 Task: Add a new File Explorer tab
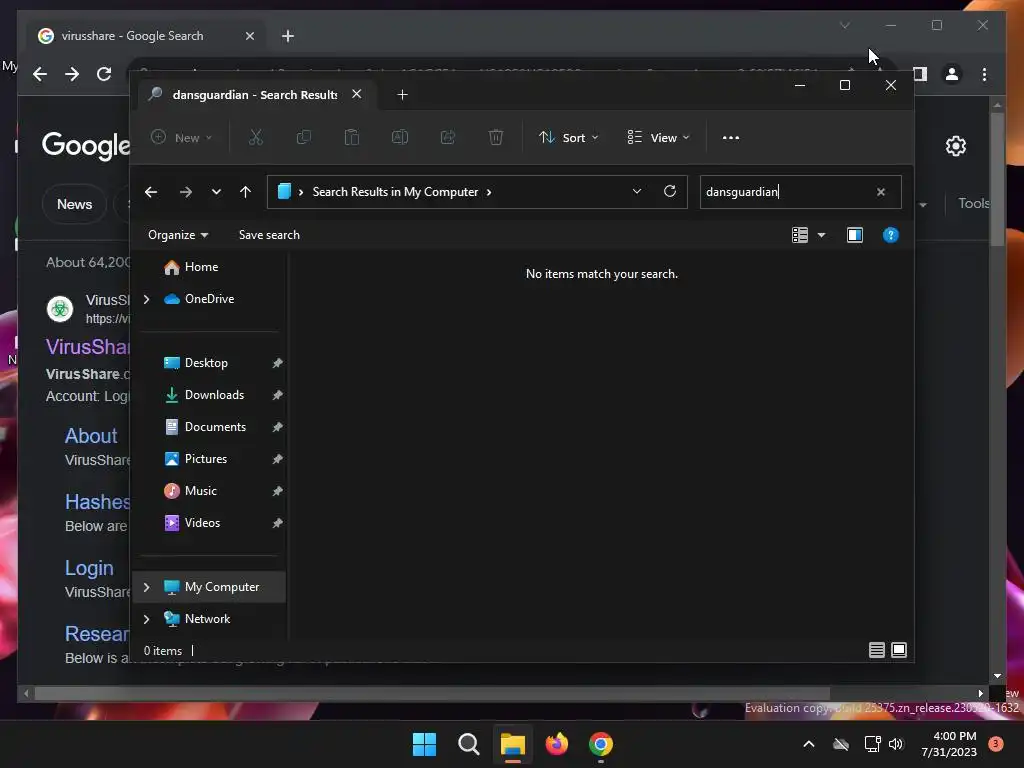[402, 95]
